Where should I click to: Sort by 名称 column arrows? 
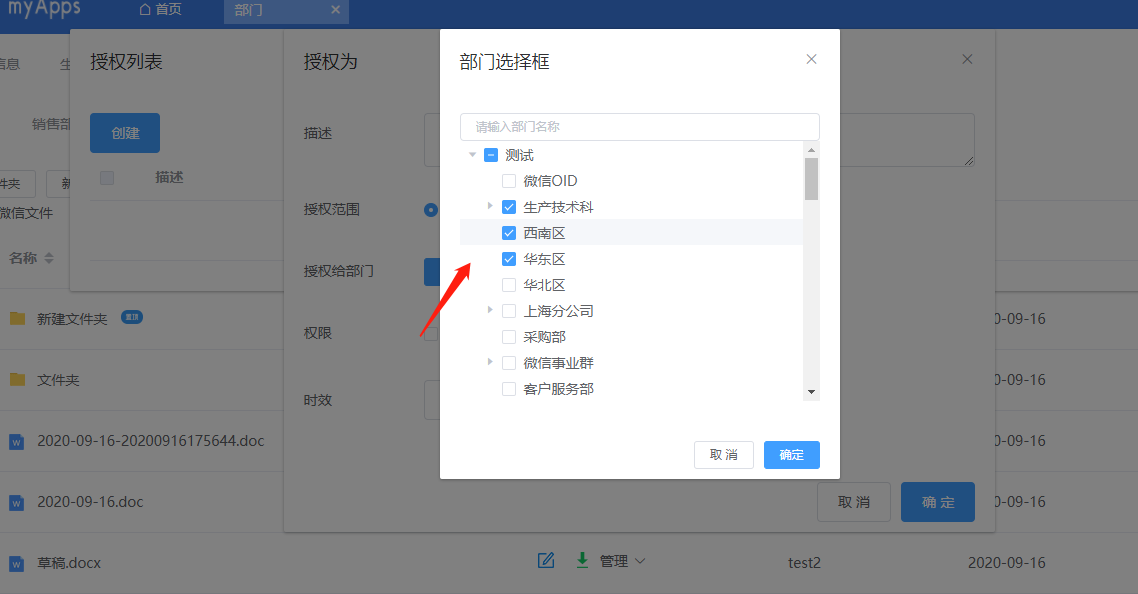[49, 258]
